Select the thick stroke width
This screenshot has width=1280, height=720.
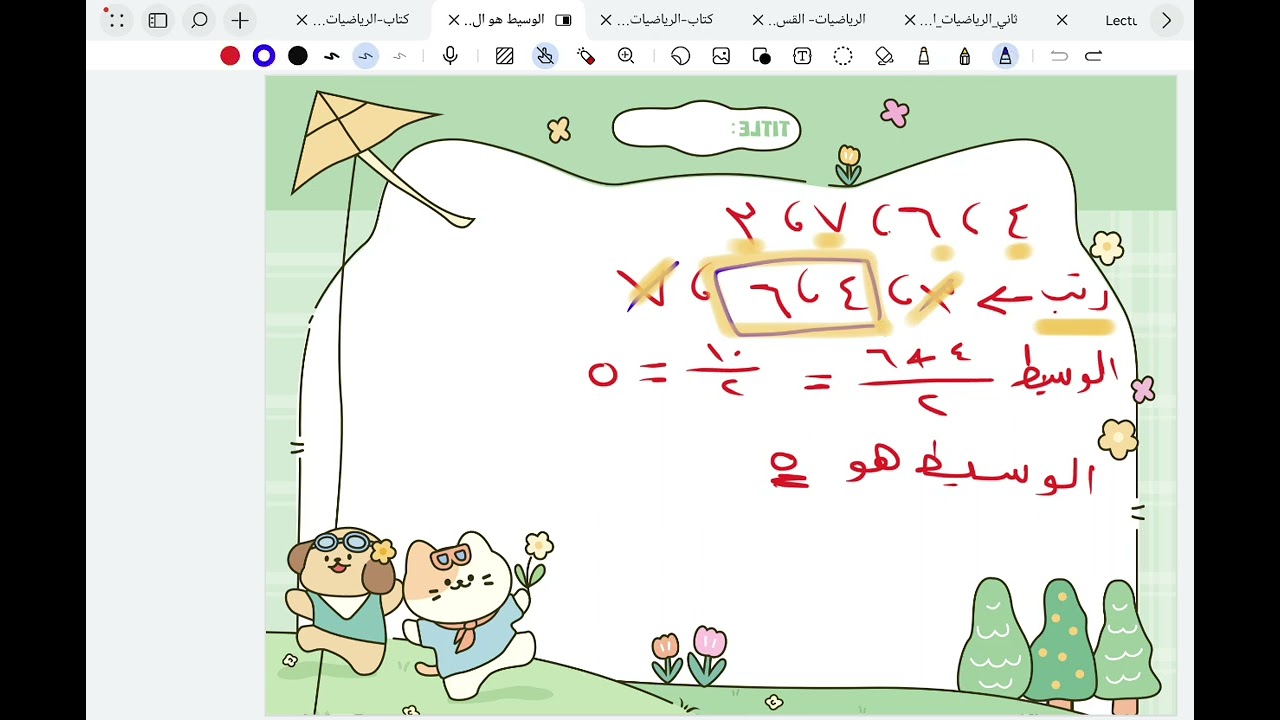[x=332, y=56]
